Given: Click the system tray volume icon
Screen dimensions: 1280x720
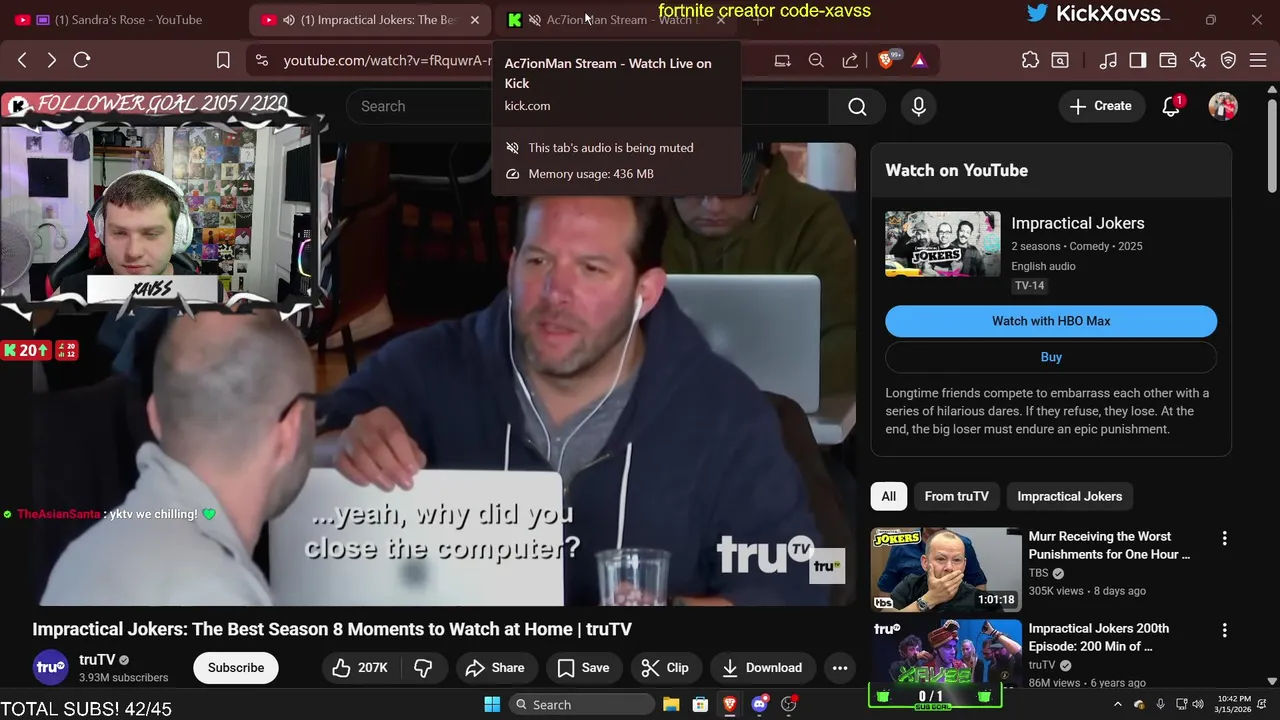Looking at the screenshot, I should click(x=1197, y=705).
